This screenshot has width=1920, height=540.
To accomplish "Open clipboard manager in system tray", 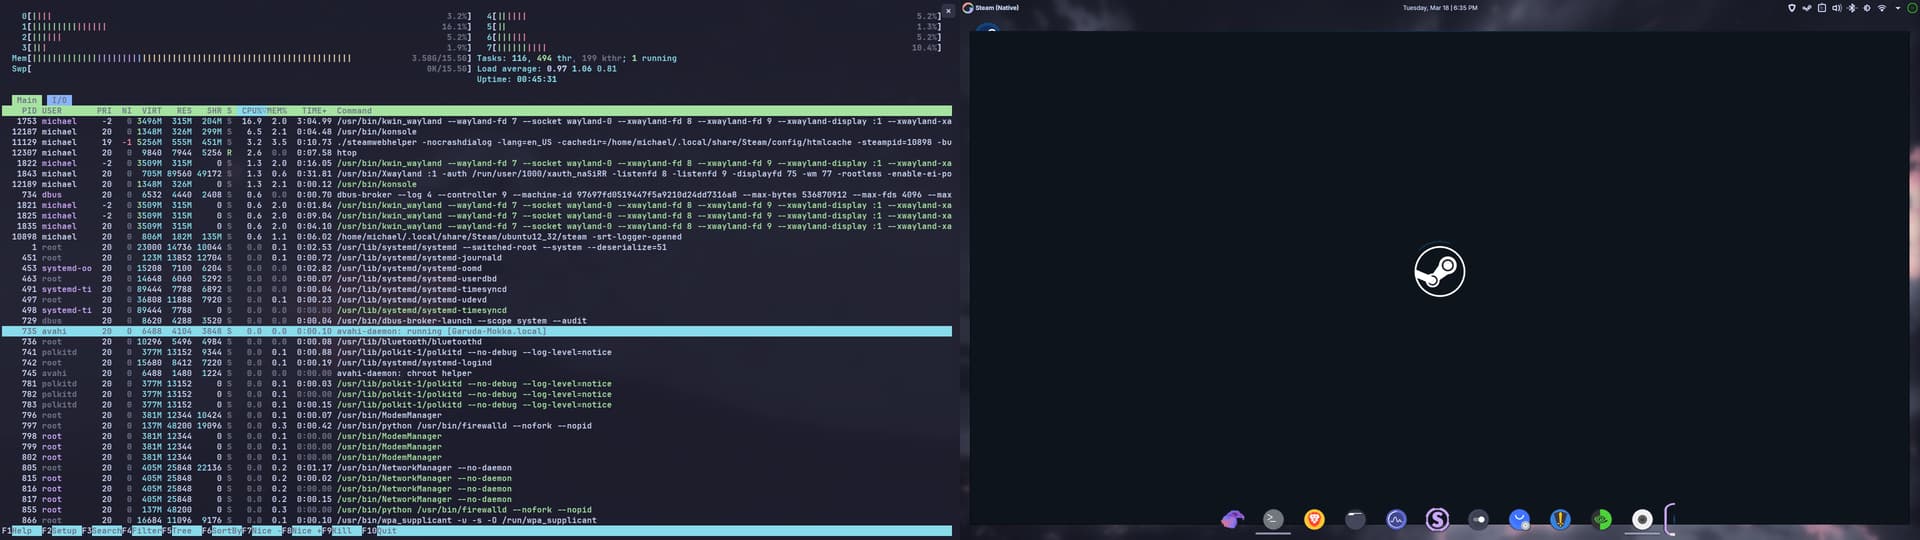I will pos(1821,8).
